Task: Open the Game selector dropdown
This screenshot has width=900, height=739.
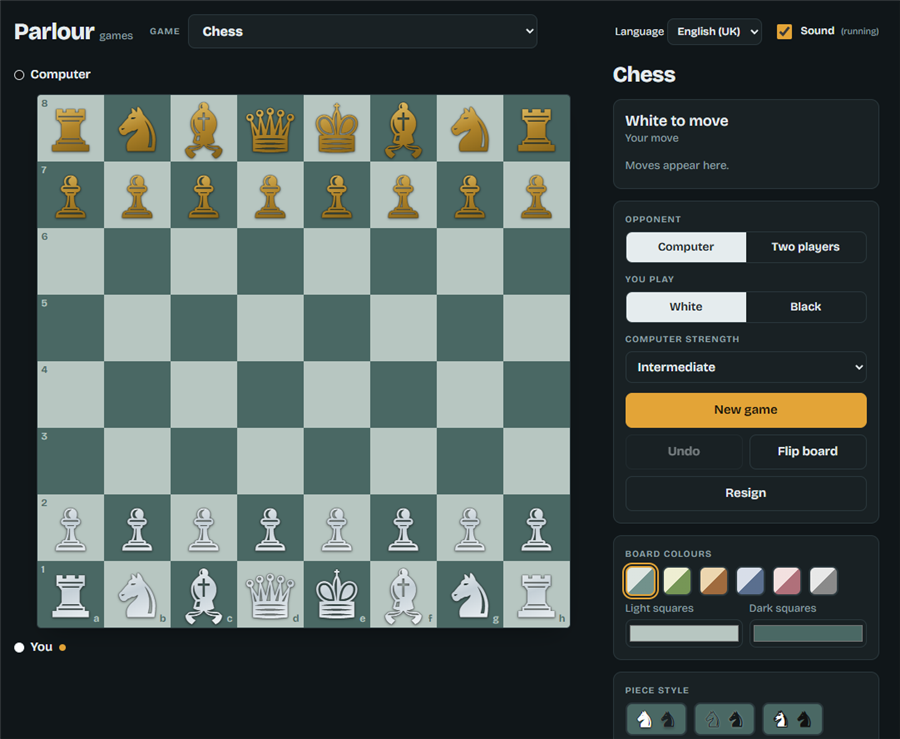Action: pyautogui.click(x=363, y=32)
